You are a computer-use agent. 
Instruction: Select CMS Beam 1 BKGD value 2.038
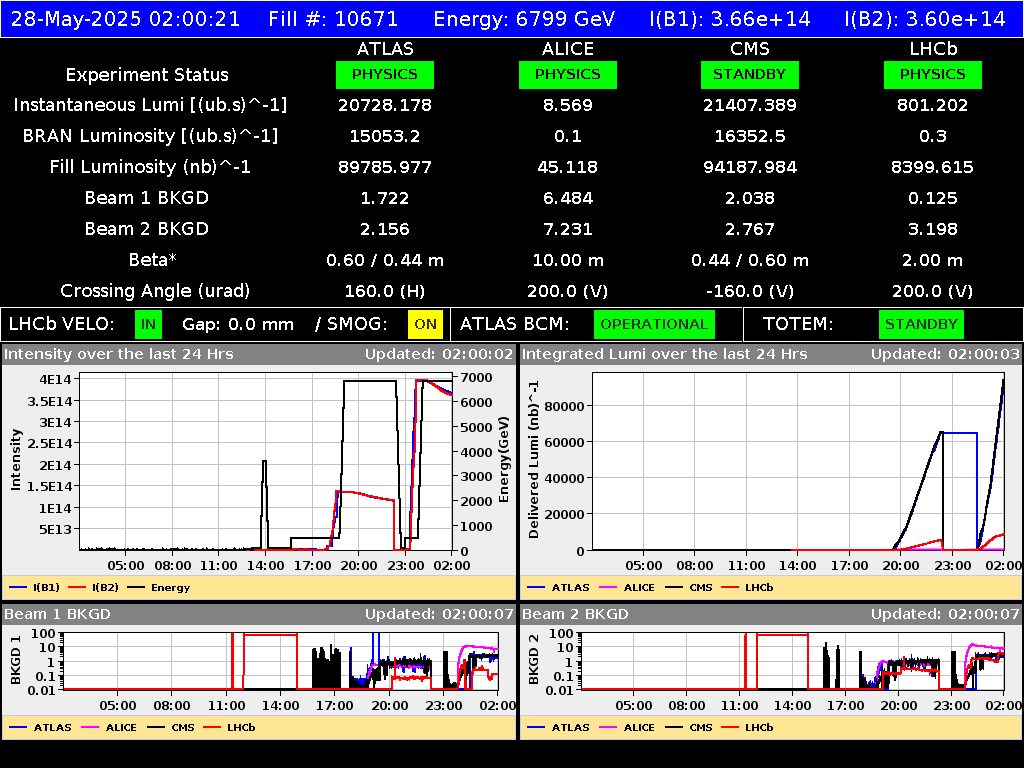click(x=750, y=198)
